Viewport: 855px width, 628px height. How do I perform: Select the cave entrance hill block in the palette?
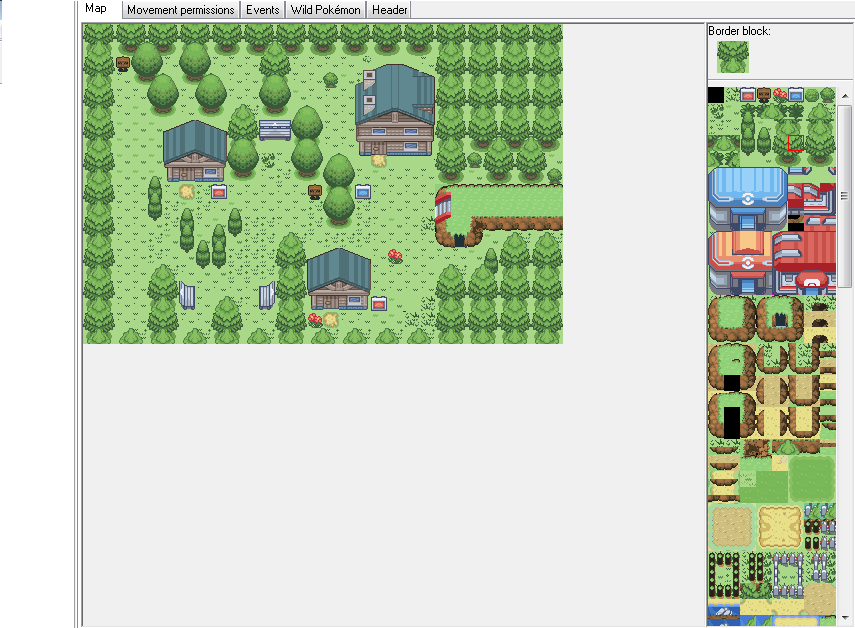(780, 319)
